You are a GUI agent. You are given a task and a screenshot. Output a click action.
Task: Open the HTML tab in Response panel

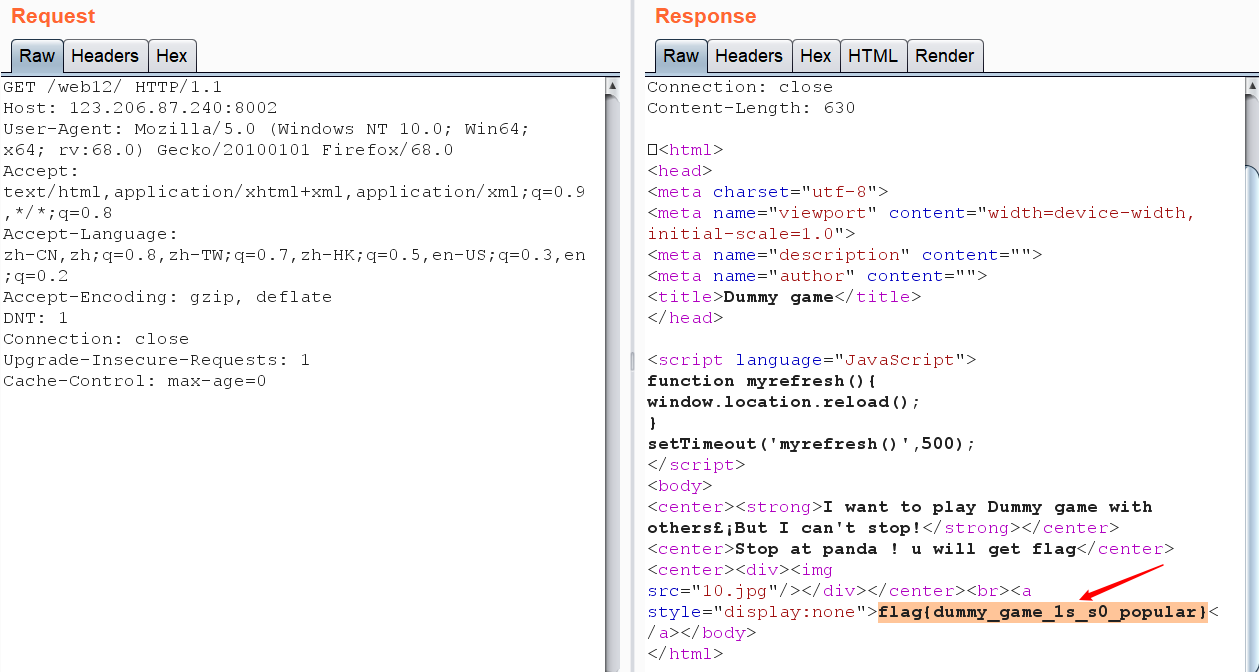tap(873, 56)
